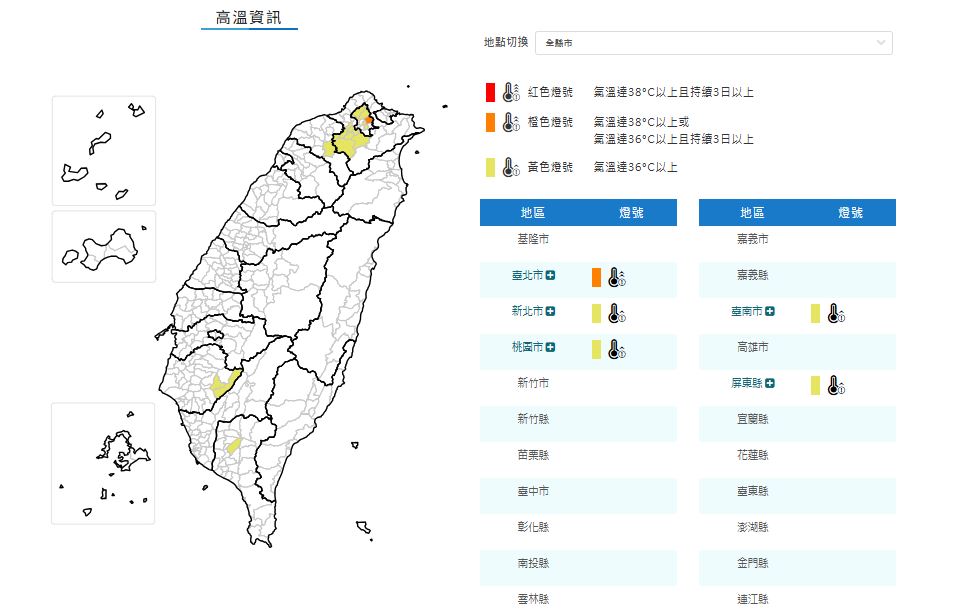Viewport: 963px width, 616px height.
Task: Expand 桃園市 district list with plus
Action: (550, 347)
